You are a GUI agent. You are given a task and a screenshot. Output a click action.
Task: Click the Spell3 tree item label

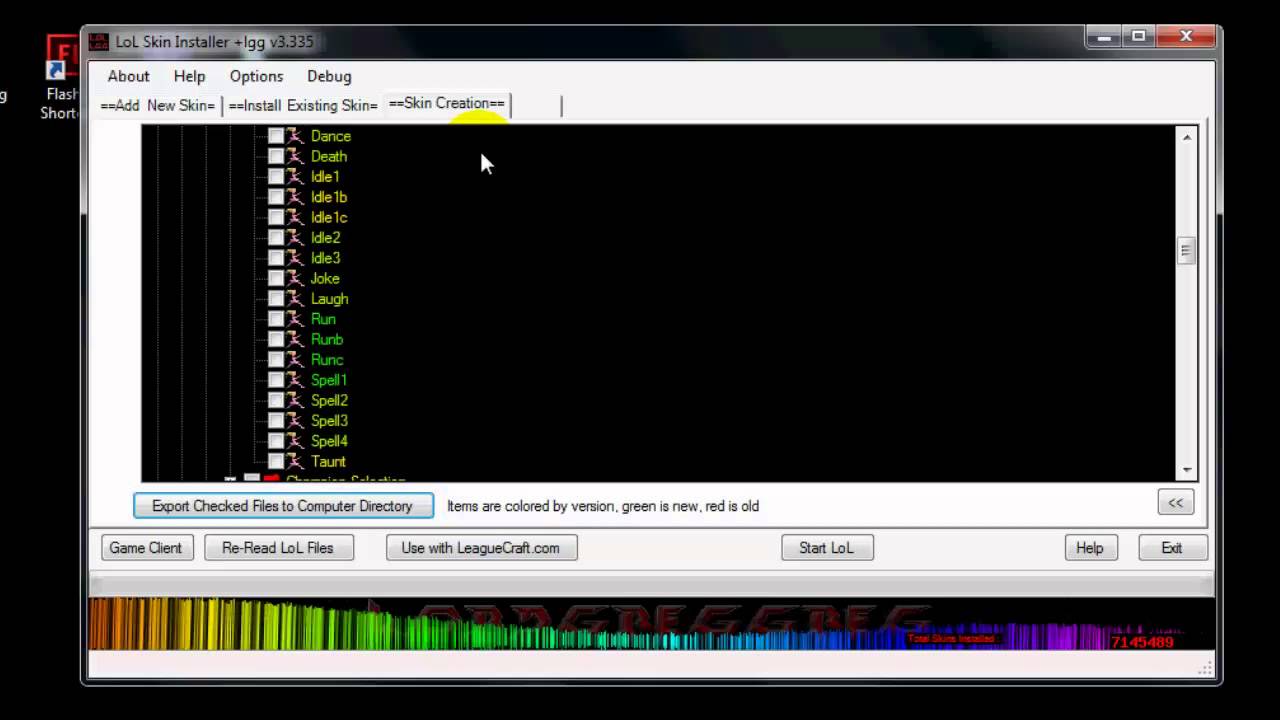[329, 421]
